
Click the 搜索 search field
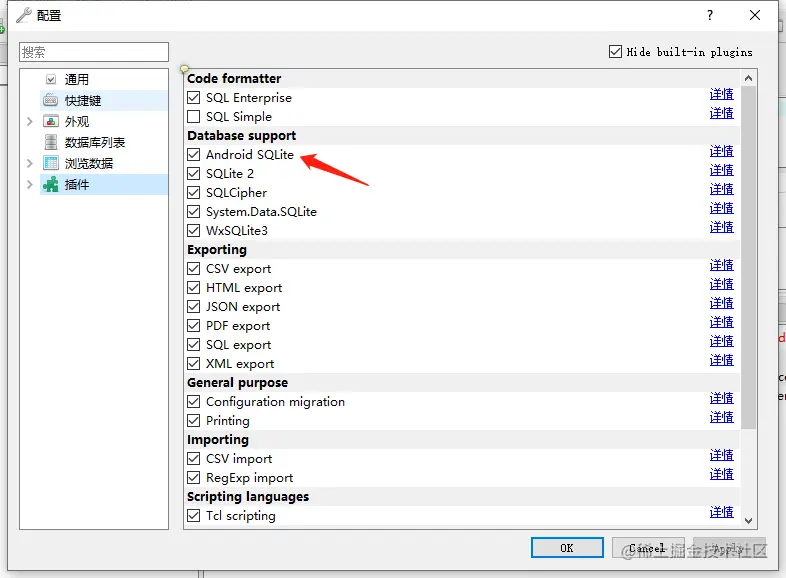point(94,52)
